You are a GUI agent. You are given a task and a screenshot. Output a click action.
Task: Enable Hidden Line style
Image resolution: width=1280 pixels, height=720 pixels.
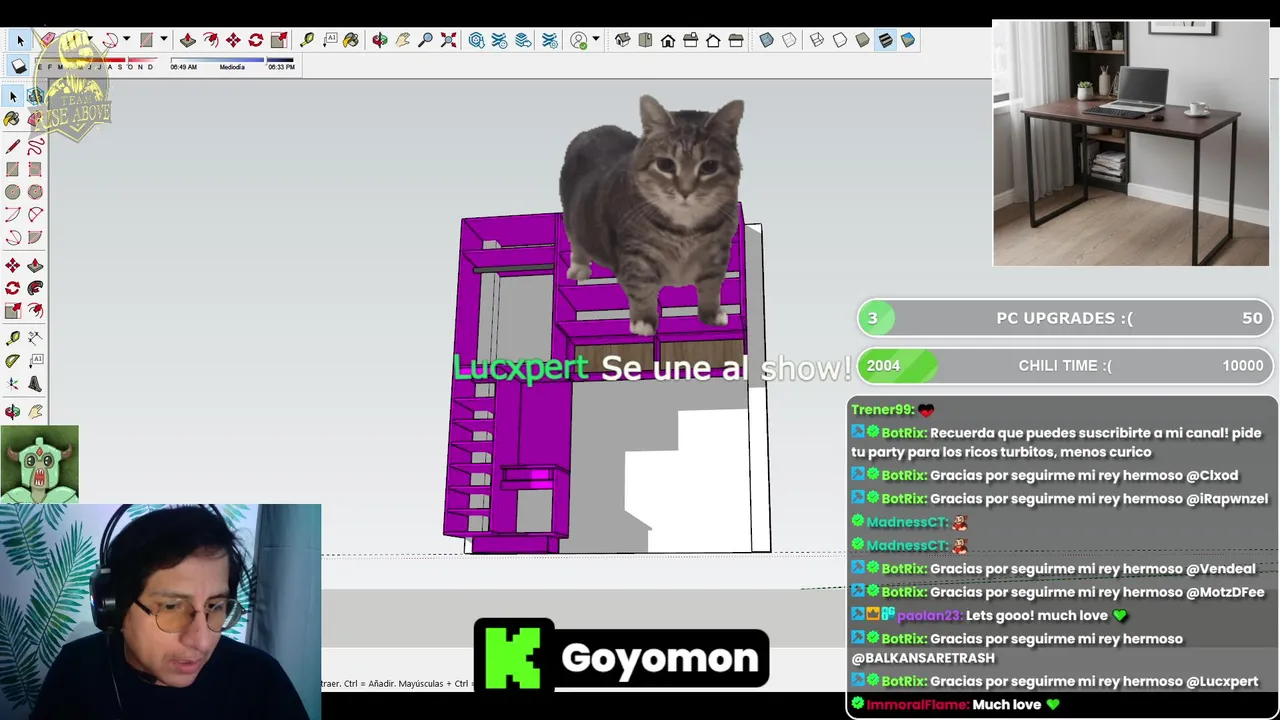[x=840, y=40]
